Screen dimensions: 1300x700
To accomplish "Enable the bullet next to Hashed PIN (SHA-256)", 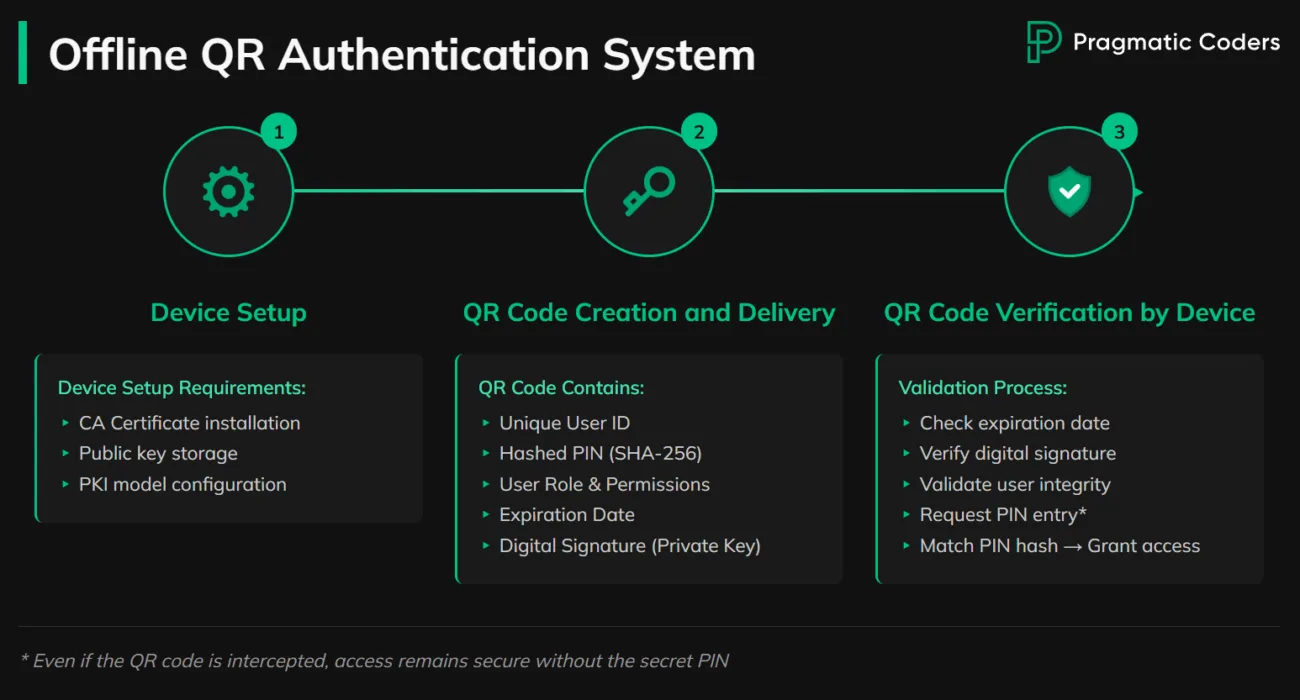I will tap(486, 454).
